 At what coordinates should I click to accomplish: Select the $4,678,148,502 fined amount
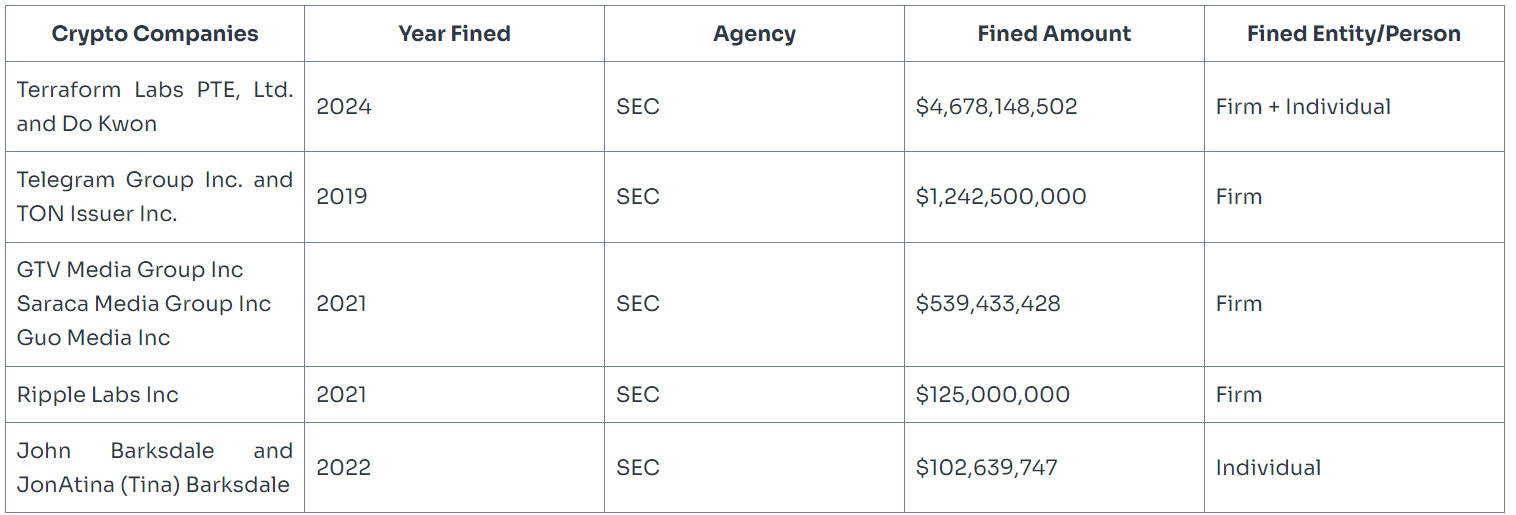pos(996,107)
